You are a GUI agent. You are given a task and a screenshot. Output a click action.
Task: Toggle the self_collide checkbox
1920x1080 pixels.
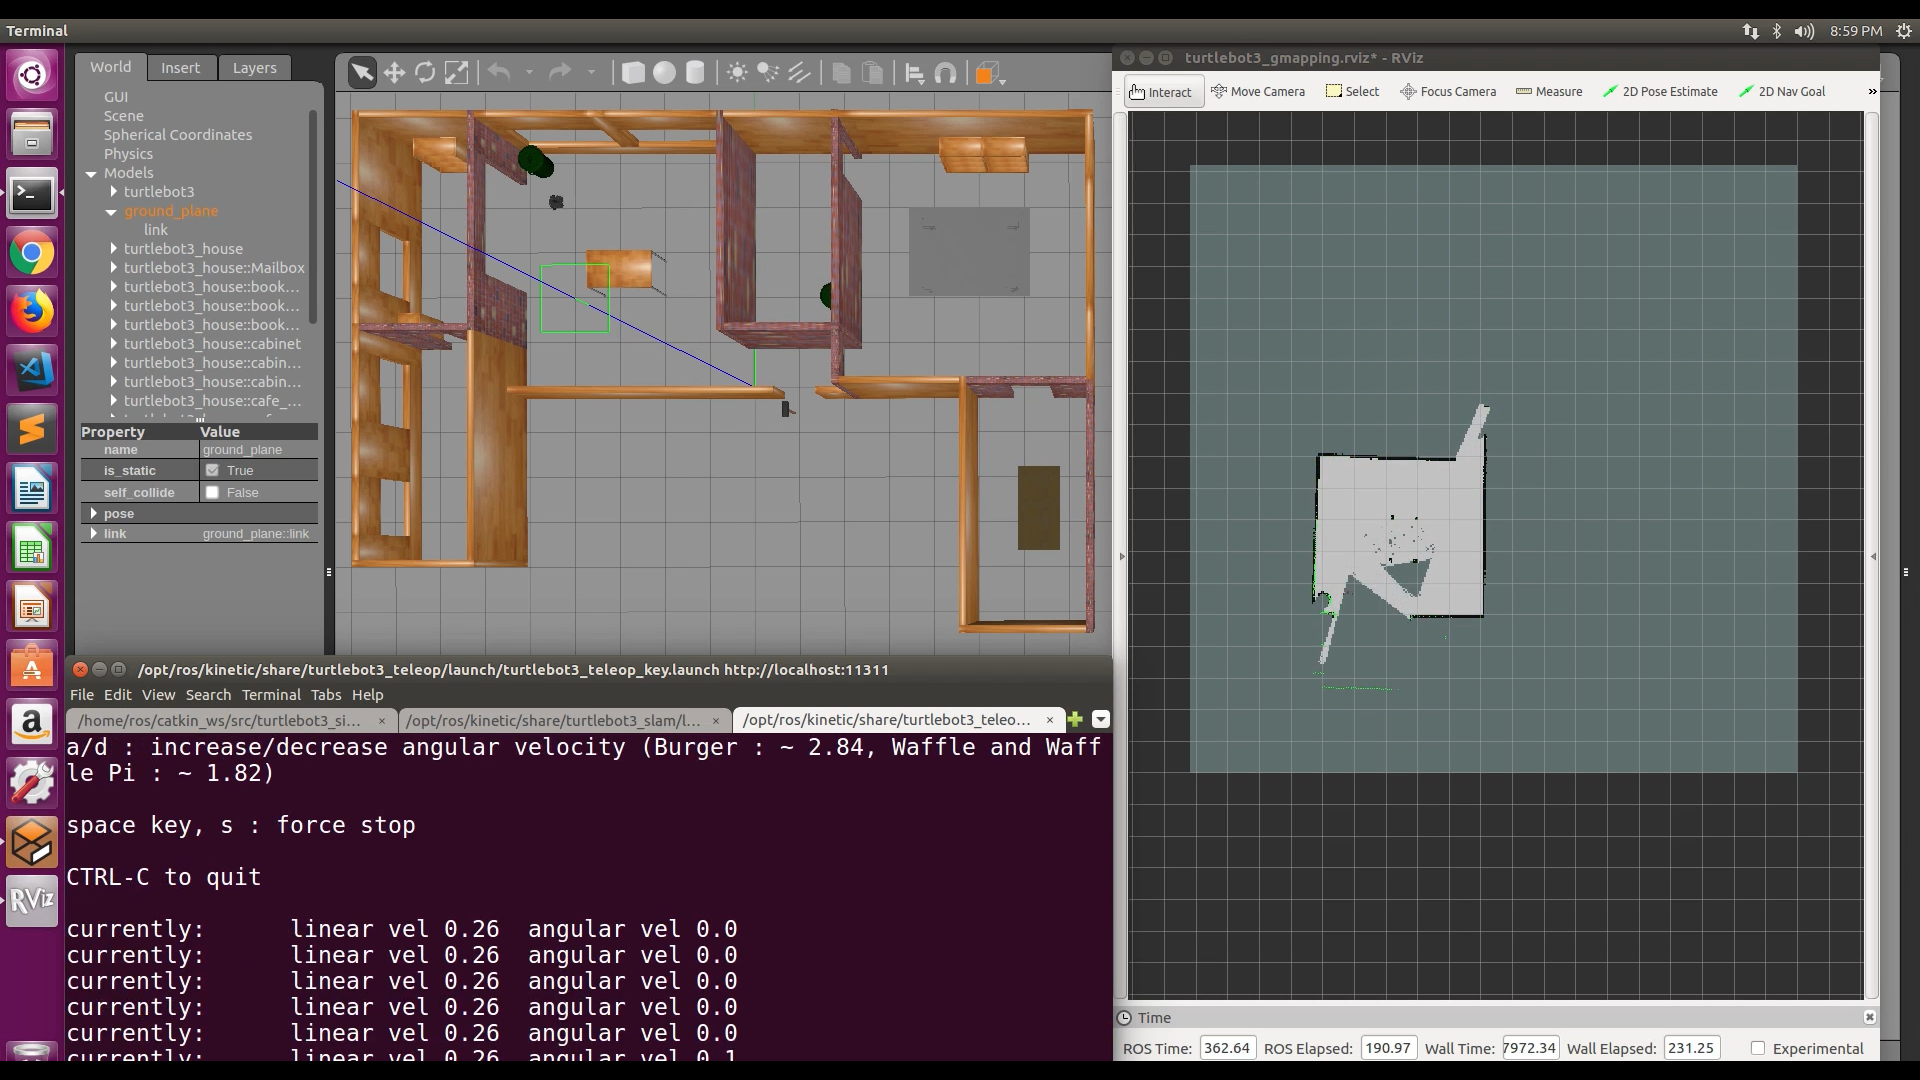tap(212, 492)
